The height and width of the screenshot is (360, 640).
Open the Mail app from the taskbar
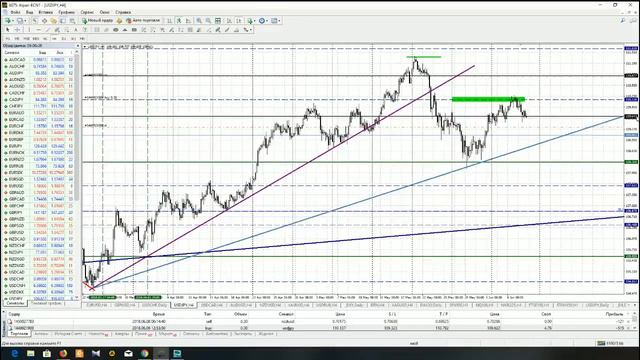128,353
